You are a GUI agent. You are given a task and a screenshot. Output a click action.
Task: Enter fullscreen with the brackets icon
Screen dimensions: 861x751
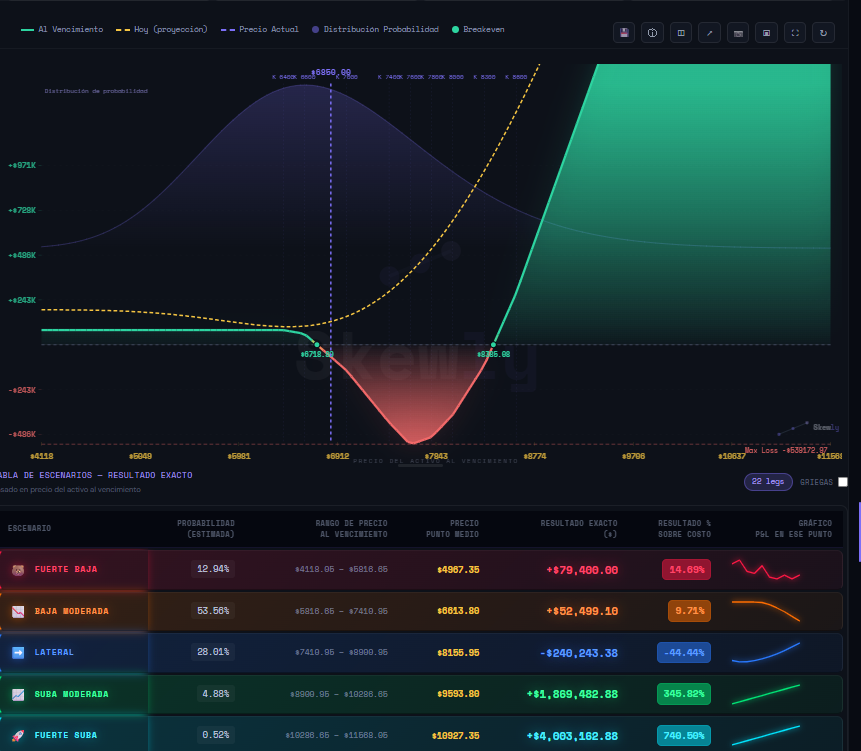(795, 33)
